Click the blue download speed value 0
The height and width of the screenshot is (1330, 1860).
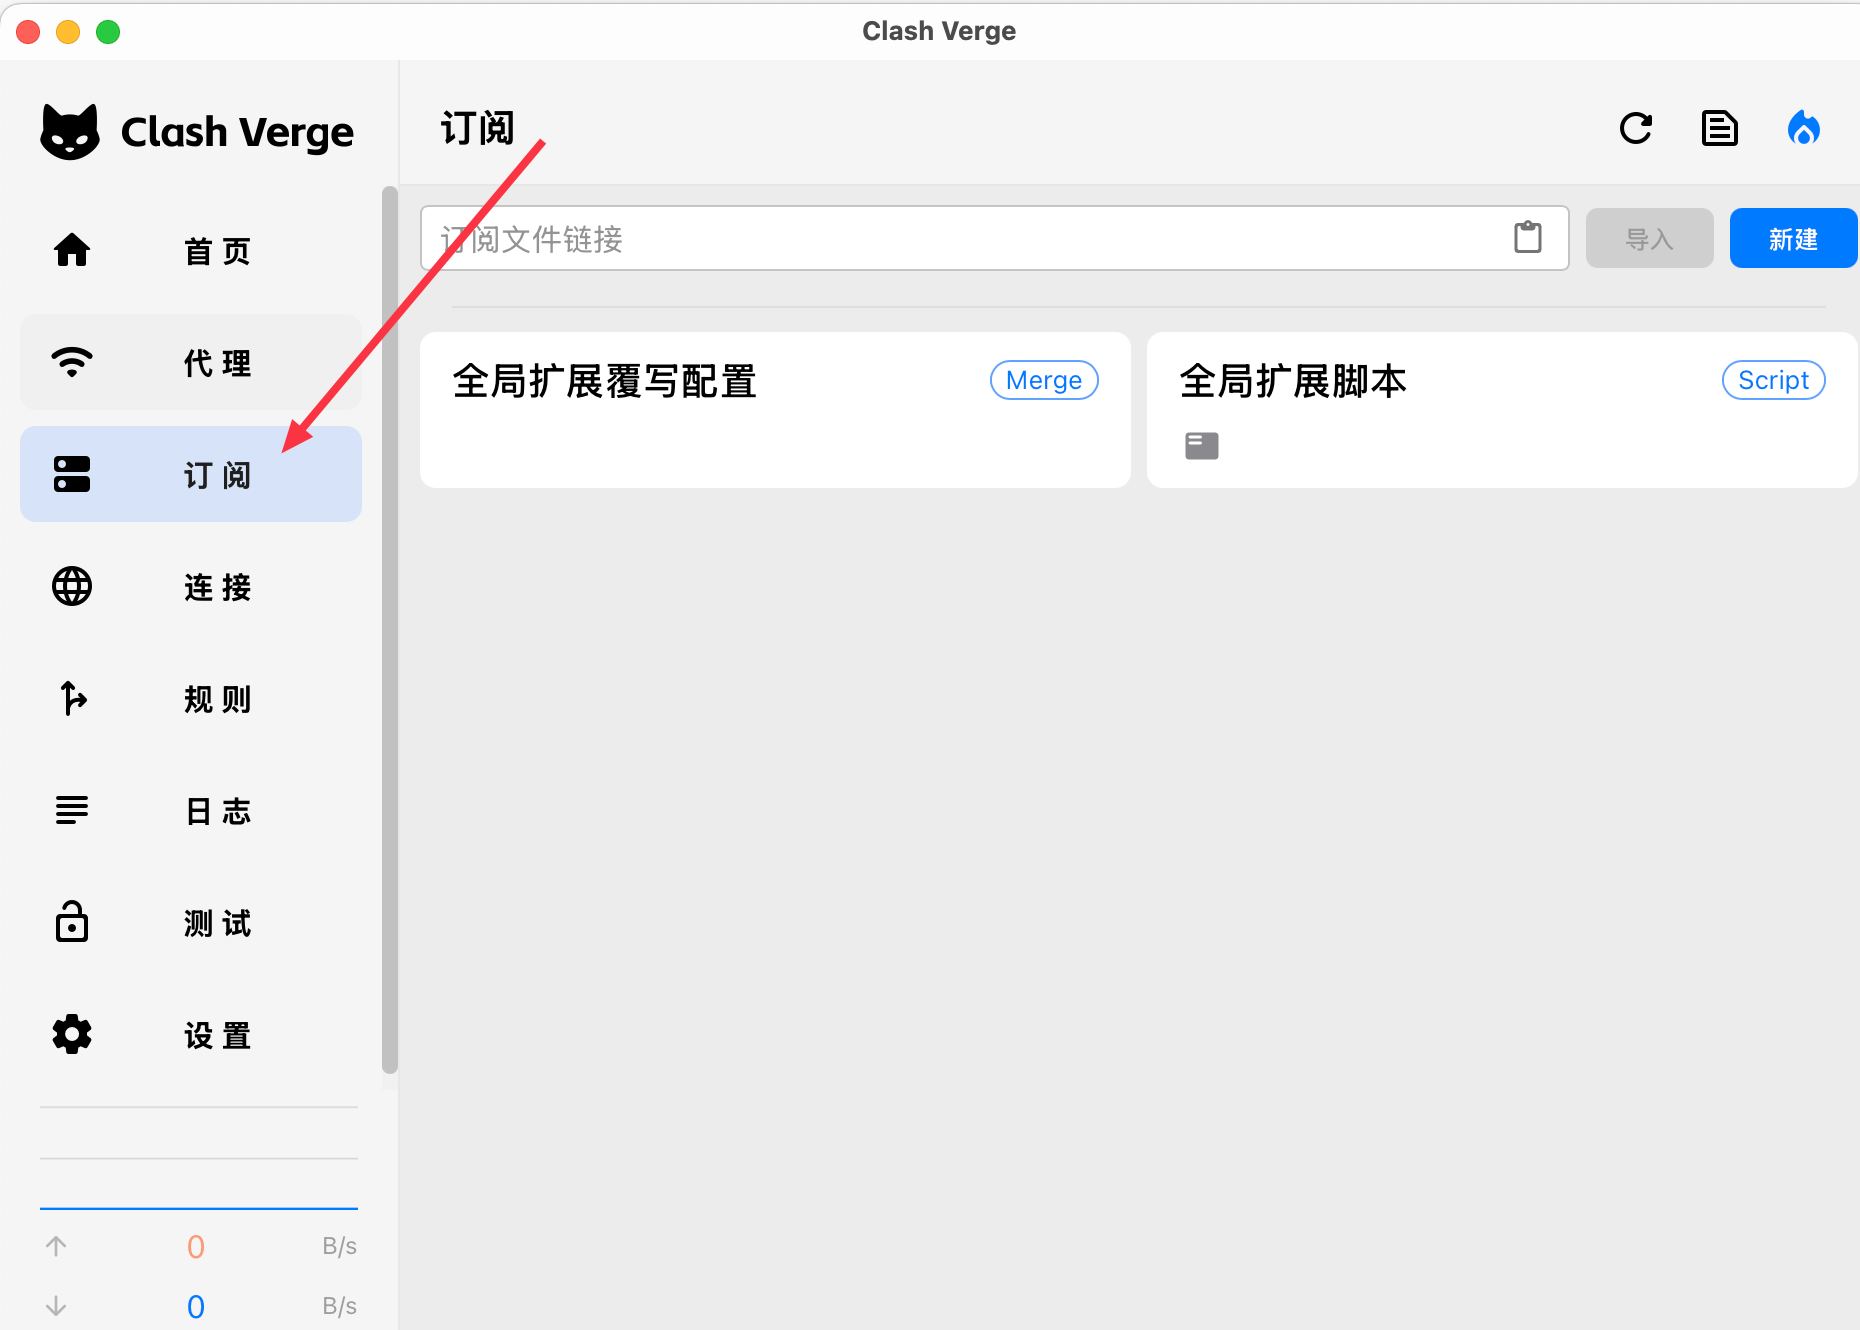pos(196,1307)
